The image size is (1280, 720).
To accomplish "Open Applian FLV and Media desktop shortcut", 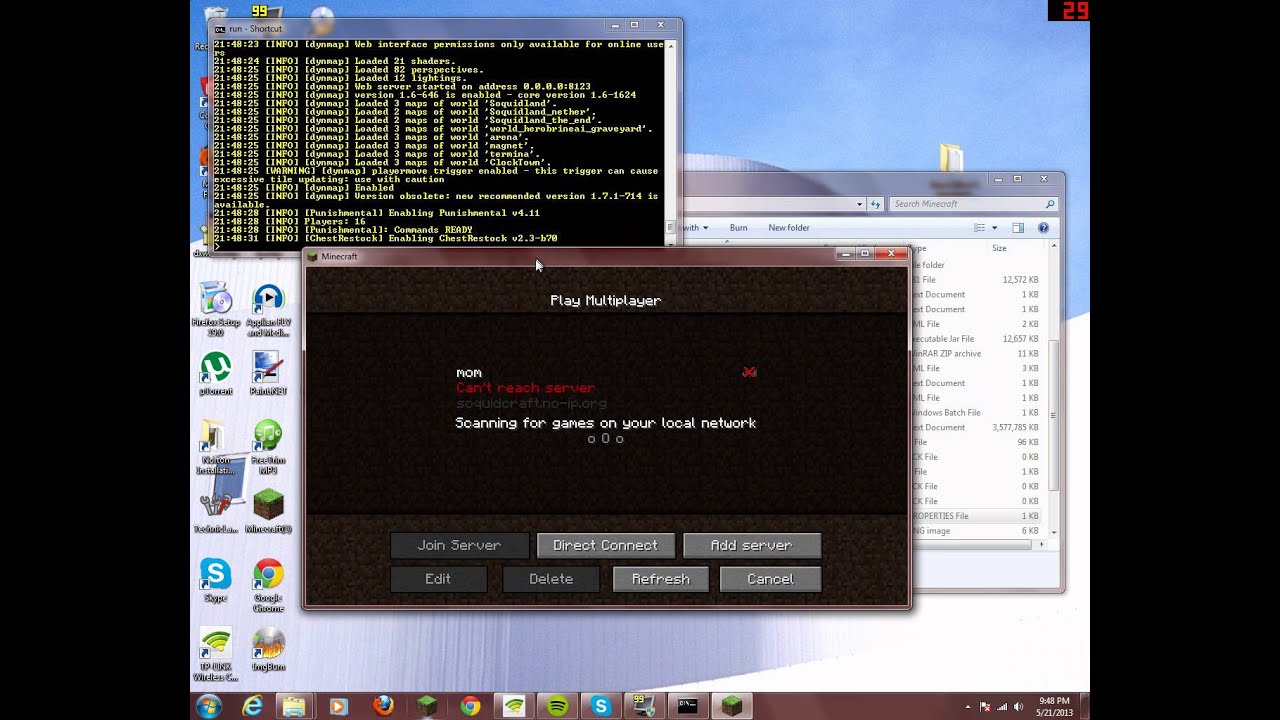I will click(x=268, y=310).
